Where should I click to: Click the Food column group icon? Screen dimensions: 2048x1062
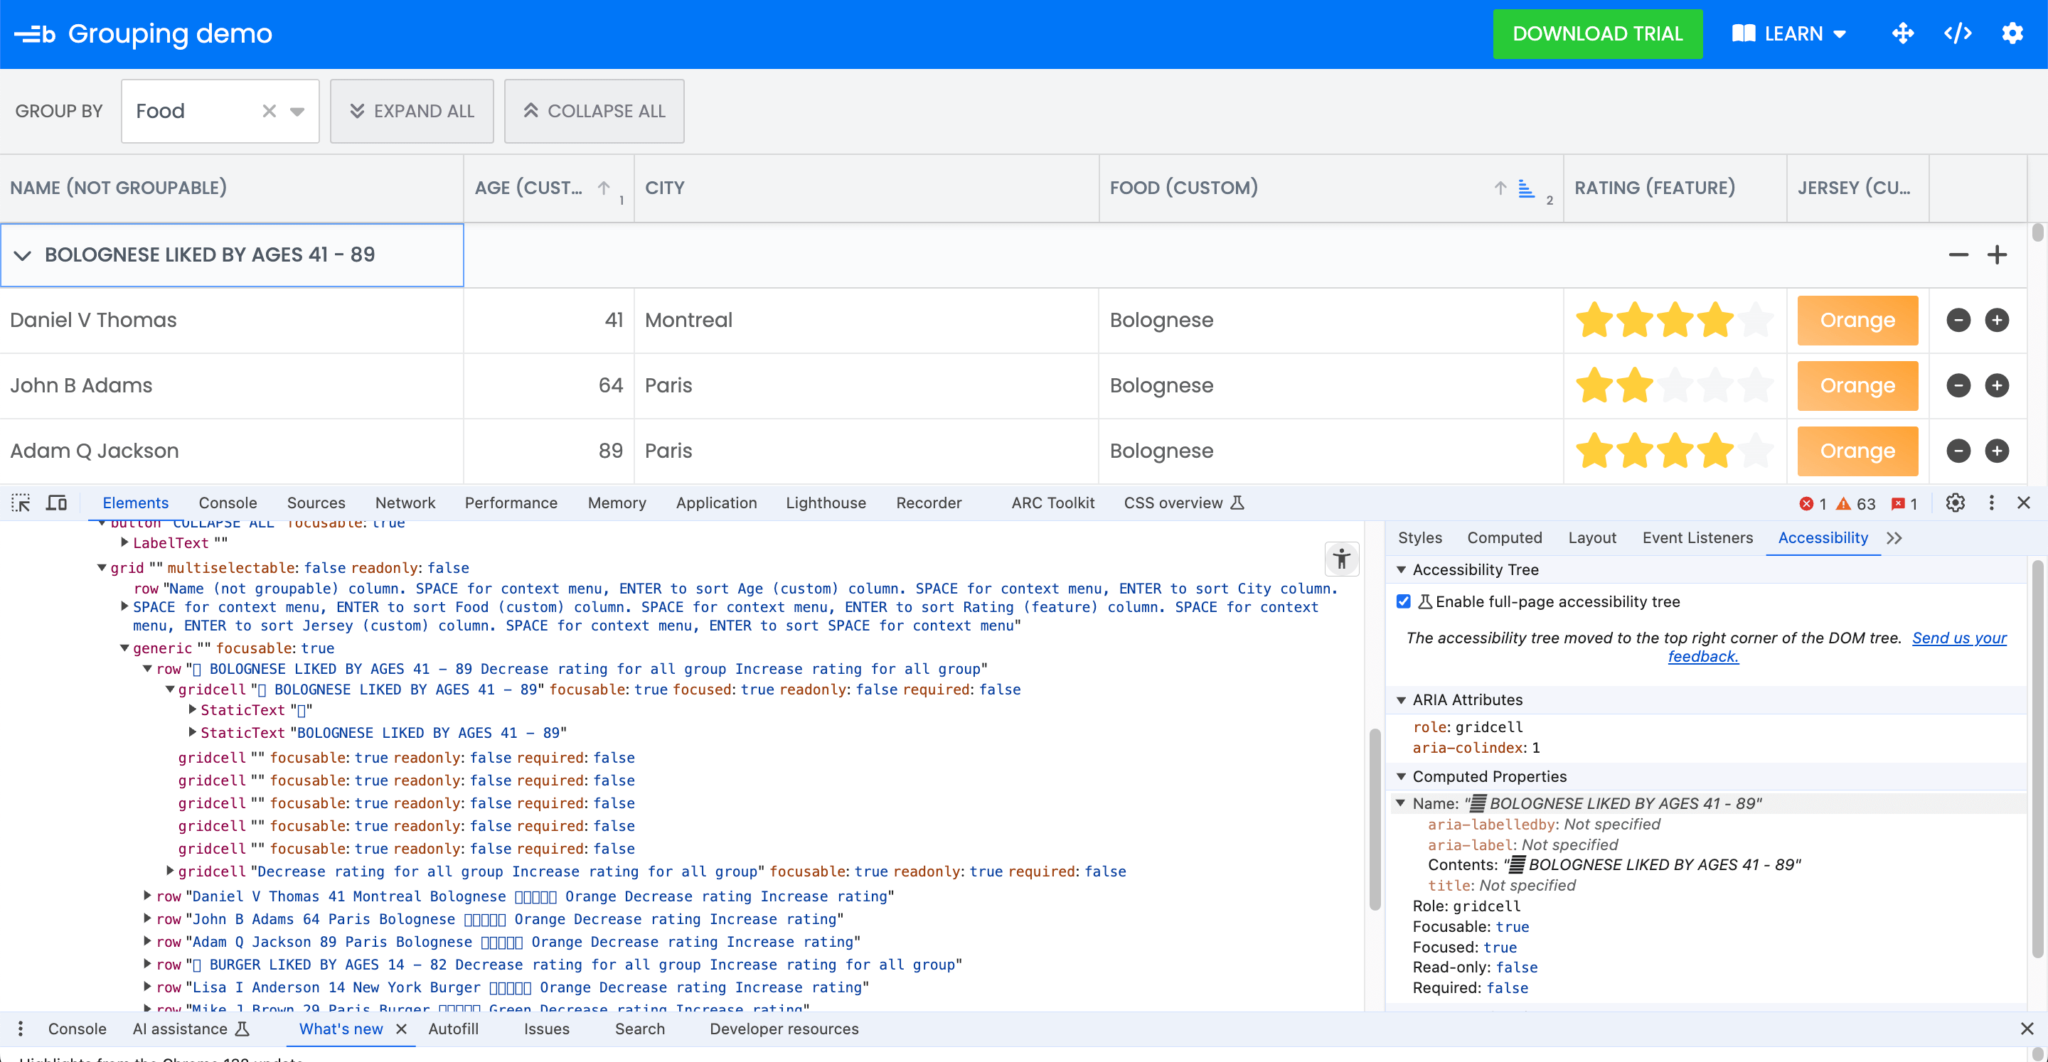coord(1526,188)
